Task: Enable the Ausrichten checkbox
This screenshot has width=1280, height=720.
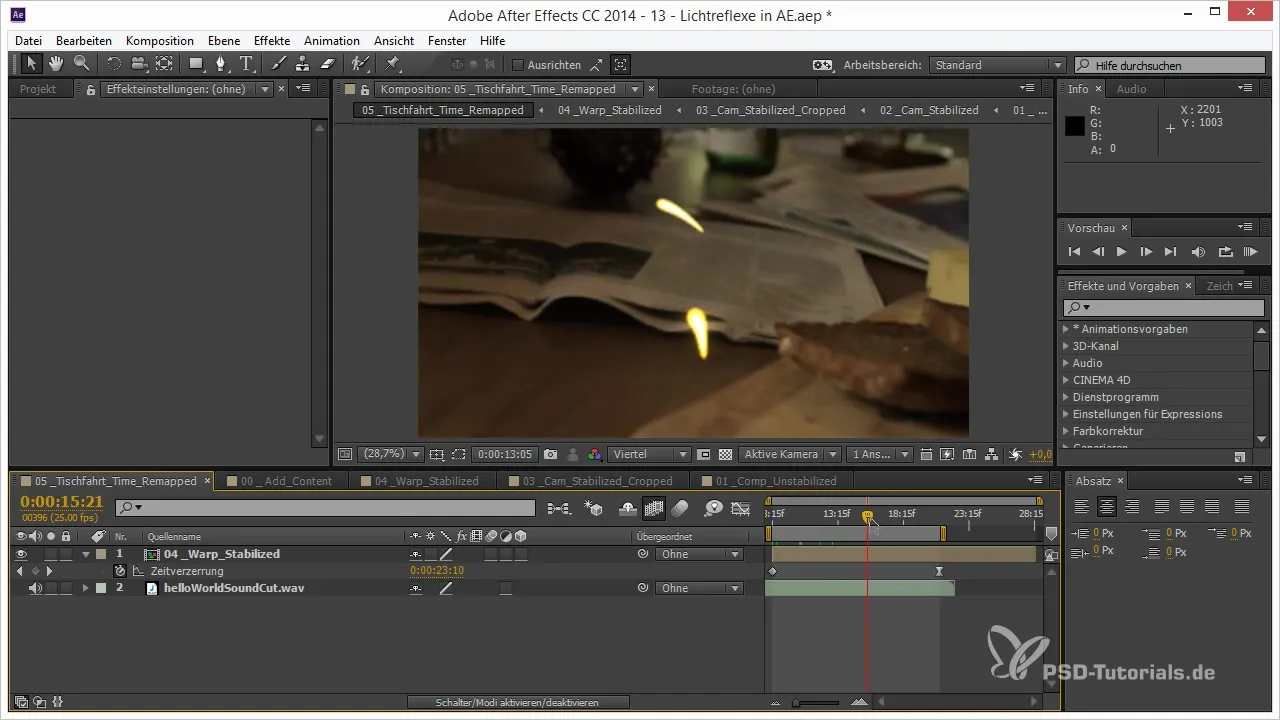Action: click(518, 65)
